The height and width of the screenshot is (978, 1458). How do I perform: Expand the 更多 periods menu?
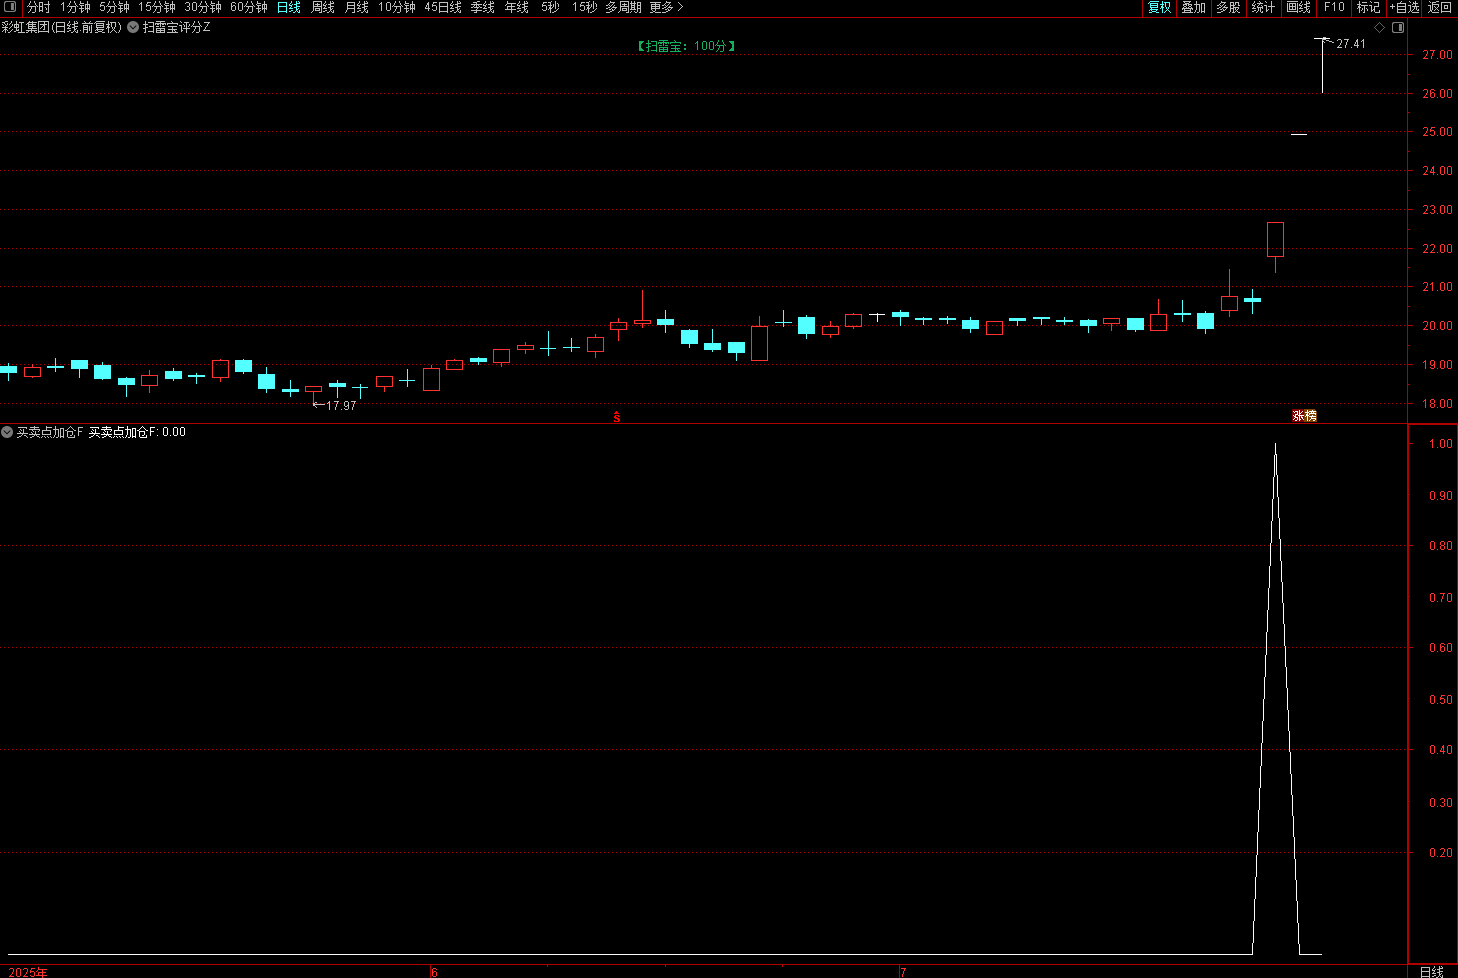666,7
